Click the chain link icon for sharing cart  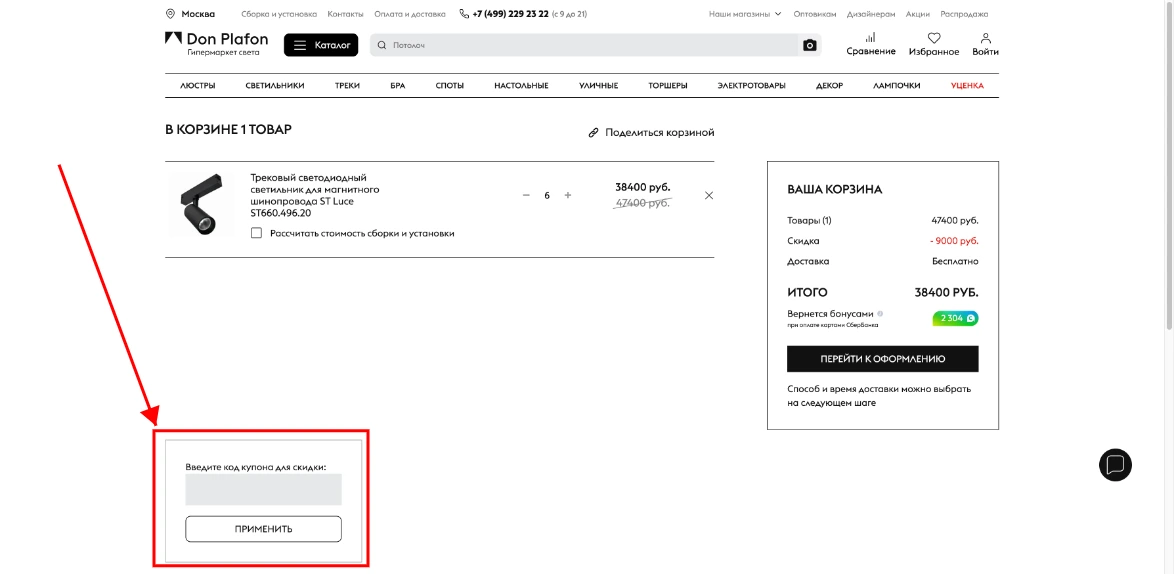coord(594,132)
